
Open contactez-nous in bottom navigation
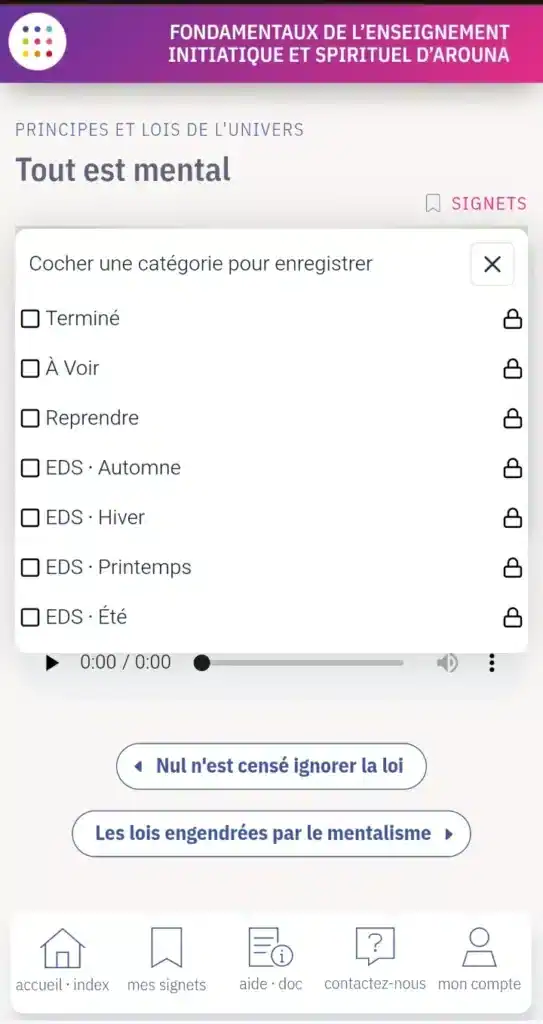pyautogui.click(x=375, y=959)
